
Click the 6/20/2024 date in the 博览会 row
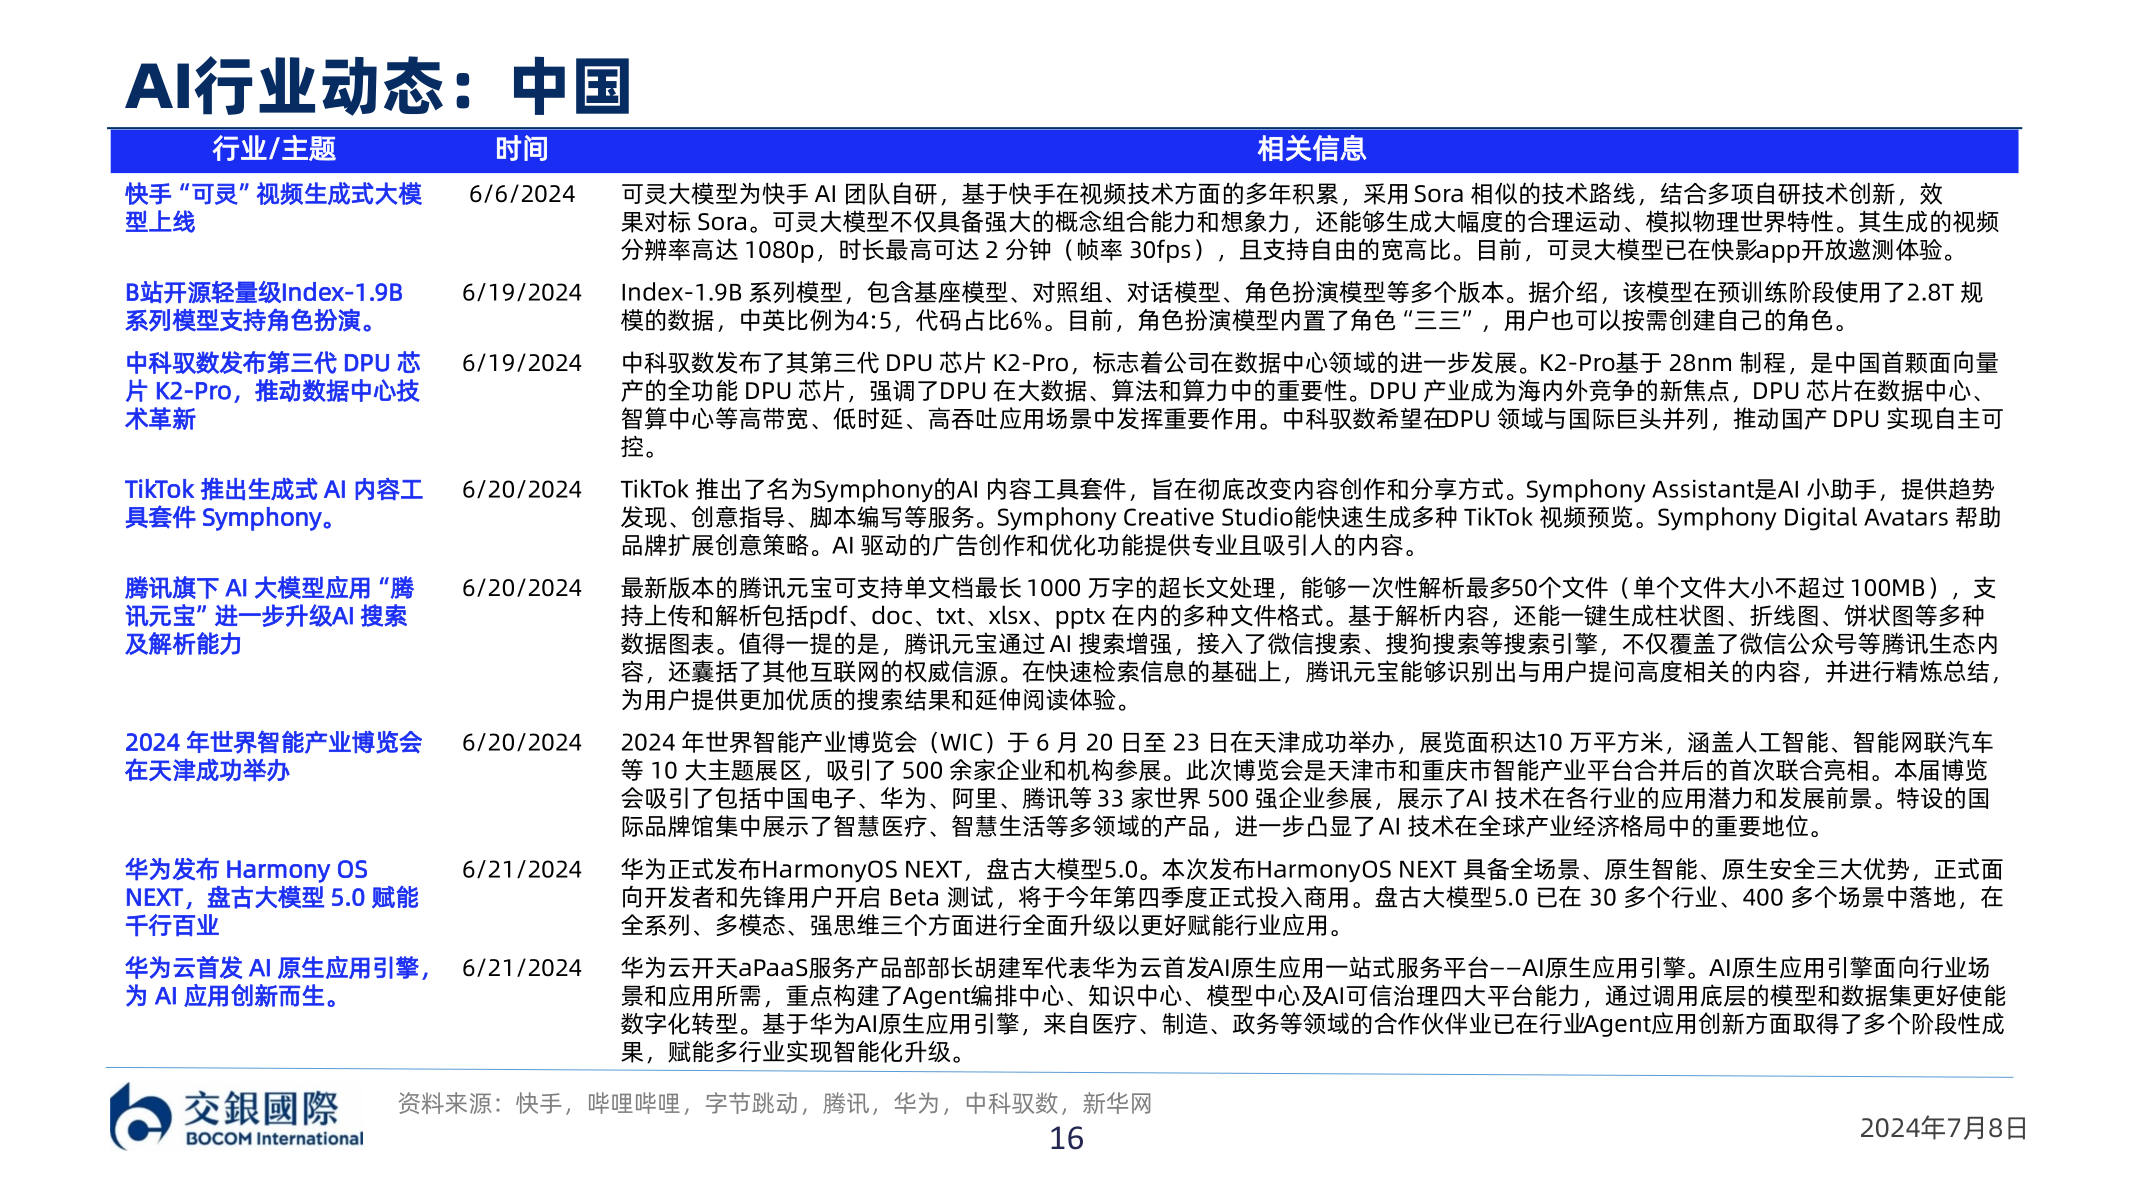(x=522, y=742)
